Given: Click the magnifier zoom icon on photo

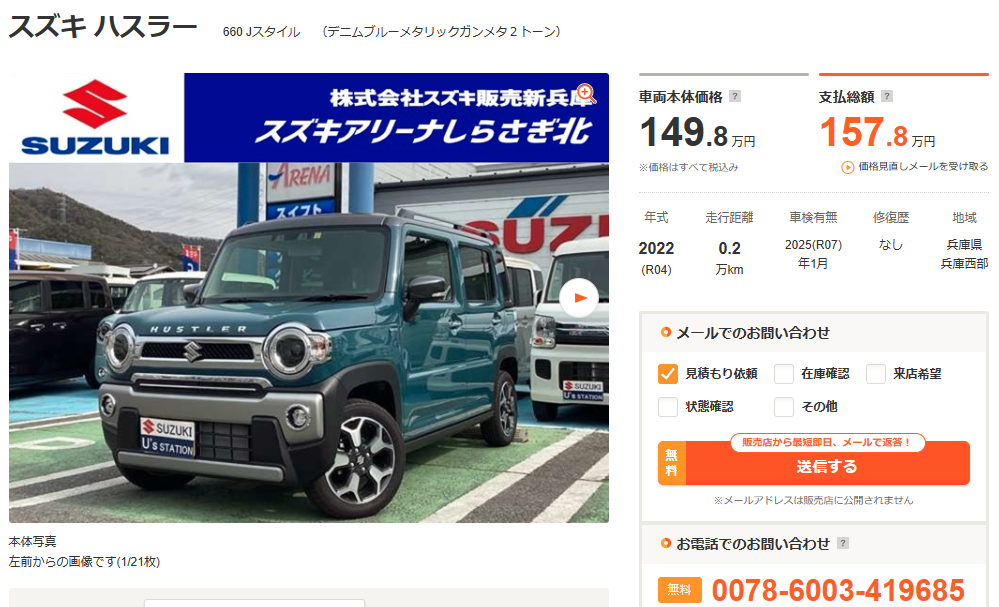Looking at the screenshot, I should 586,93.
